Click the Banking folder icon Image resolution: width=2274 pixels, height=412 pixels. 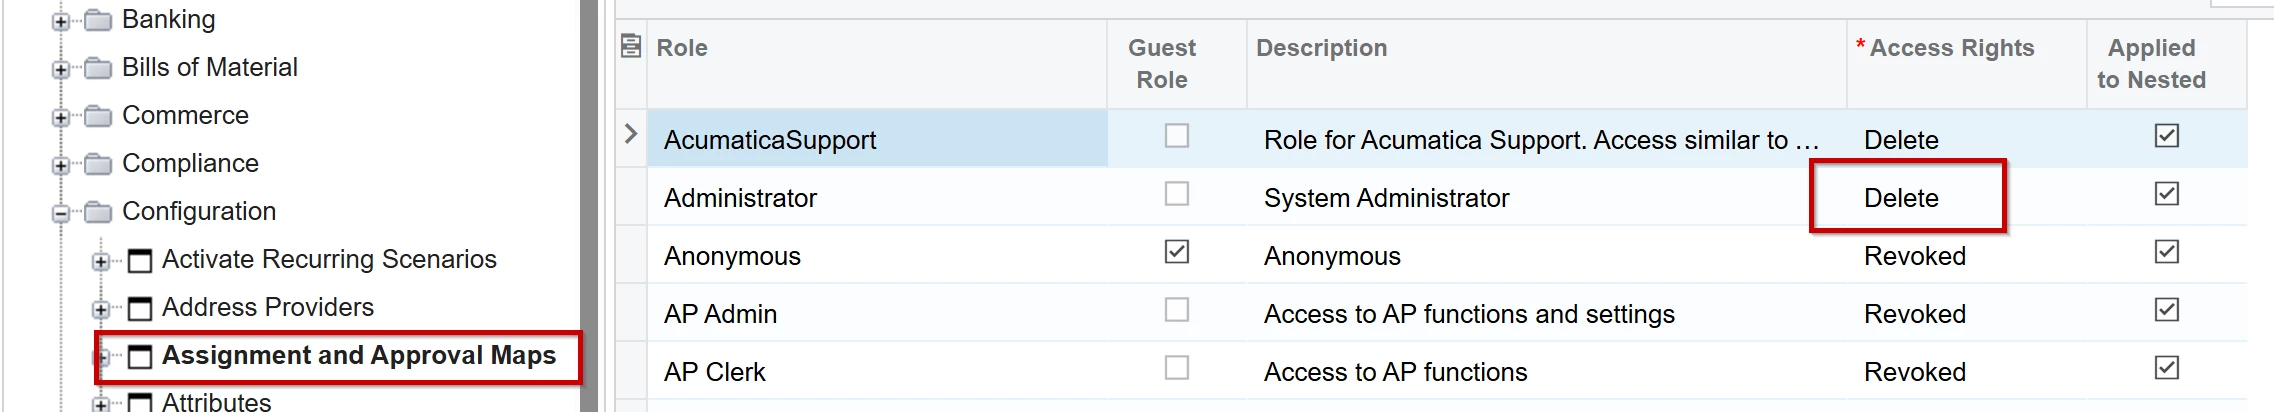click(x=98, y=20)
